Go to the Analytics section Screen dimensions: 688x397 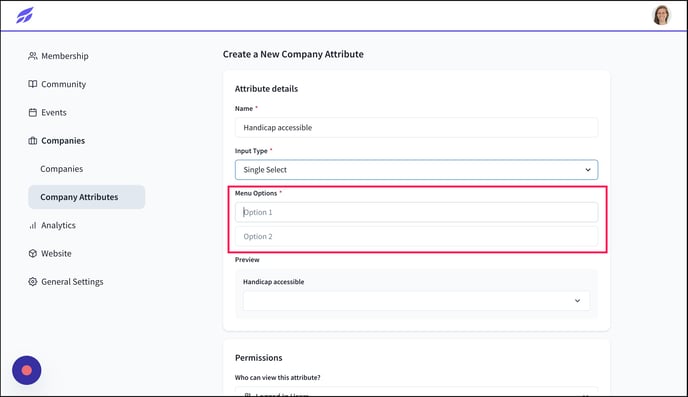pyautogui.click(x=58, y=225)
